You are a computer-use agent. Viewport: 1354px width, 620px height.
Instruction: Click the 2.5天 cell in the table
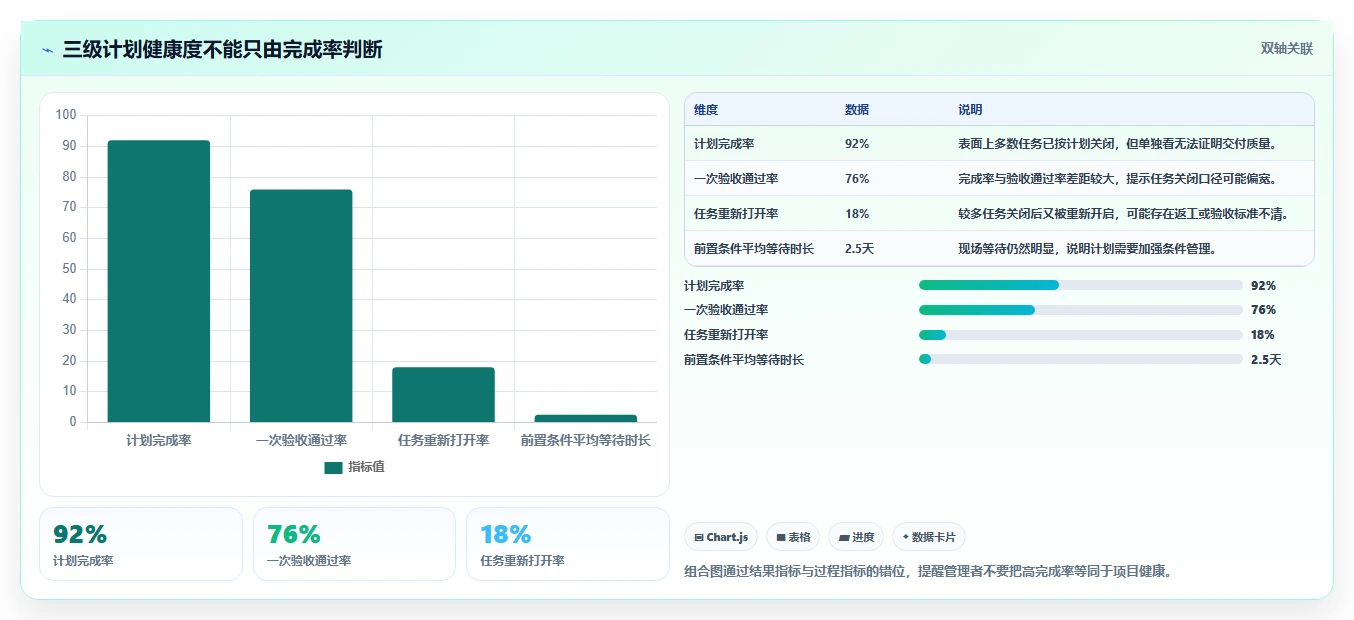pos(859,249)
